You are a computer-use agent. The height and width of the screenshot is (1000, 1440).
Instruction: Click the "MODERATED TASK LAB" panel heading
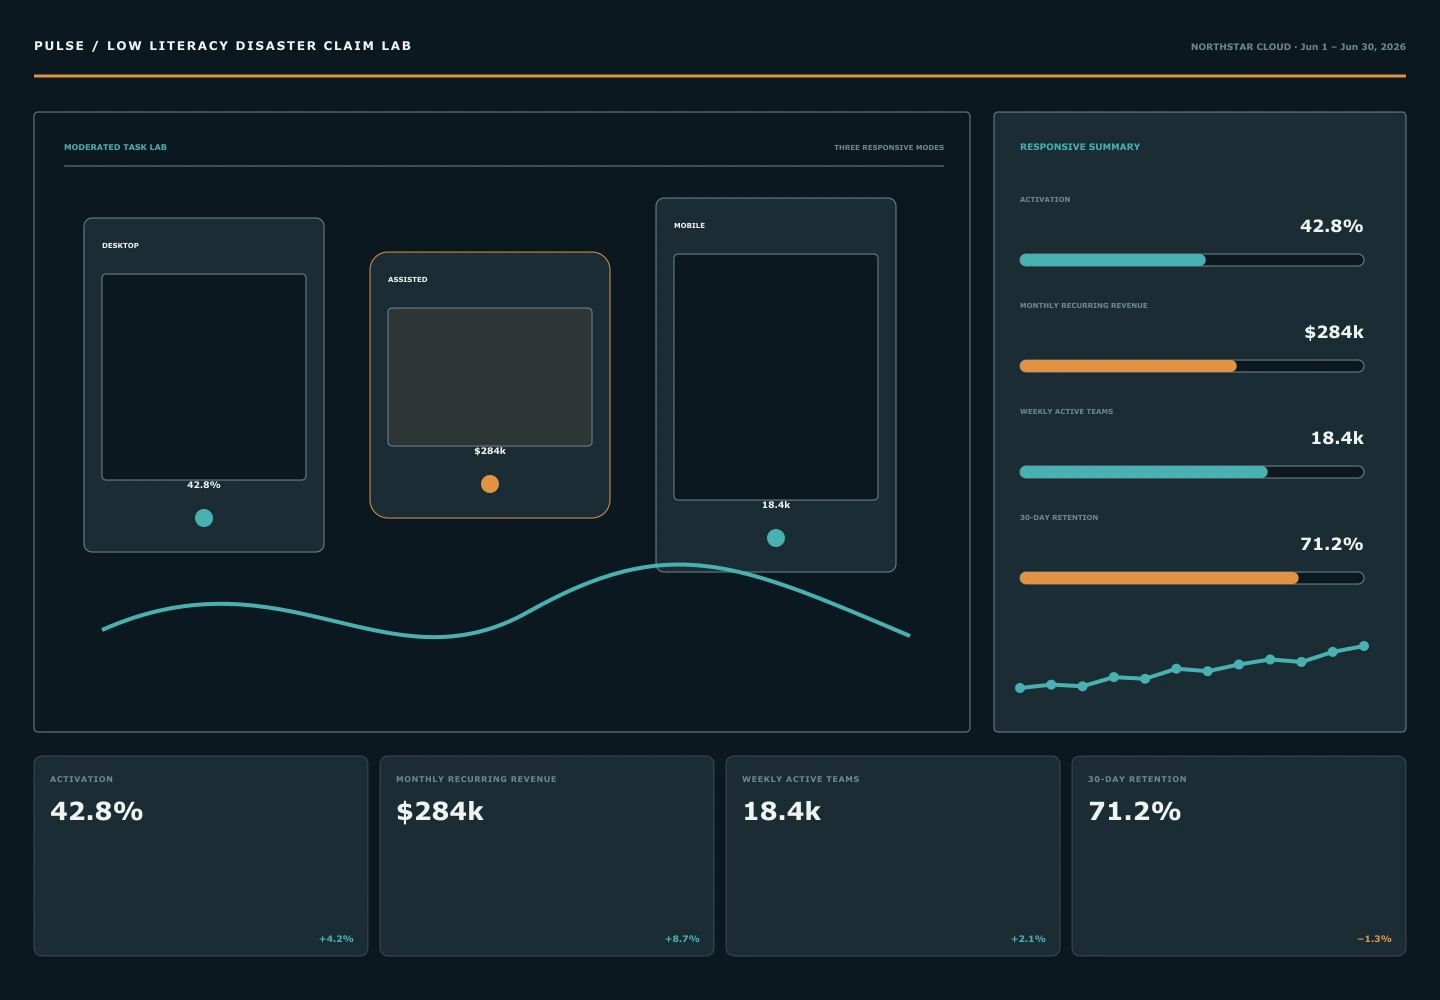click(116, 147)
